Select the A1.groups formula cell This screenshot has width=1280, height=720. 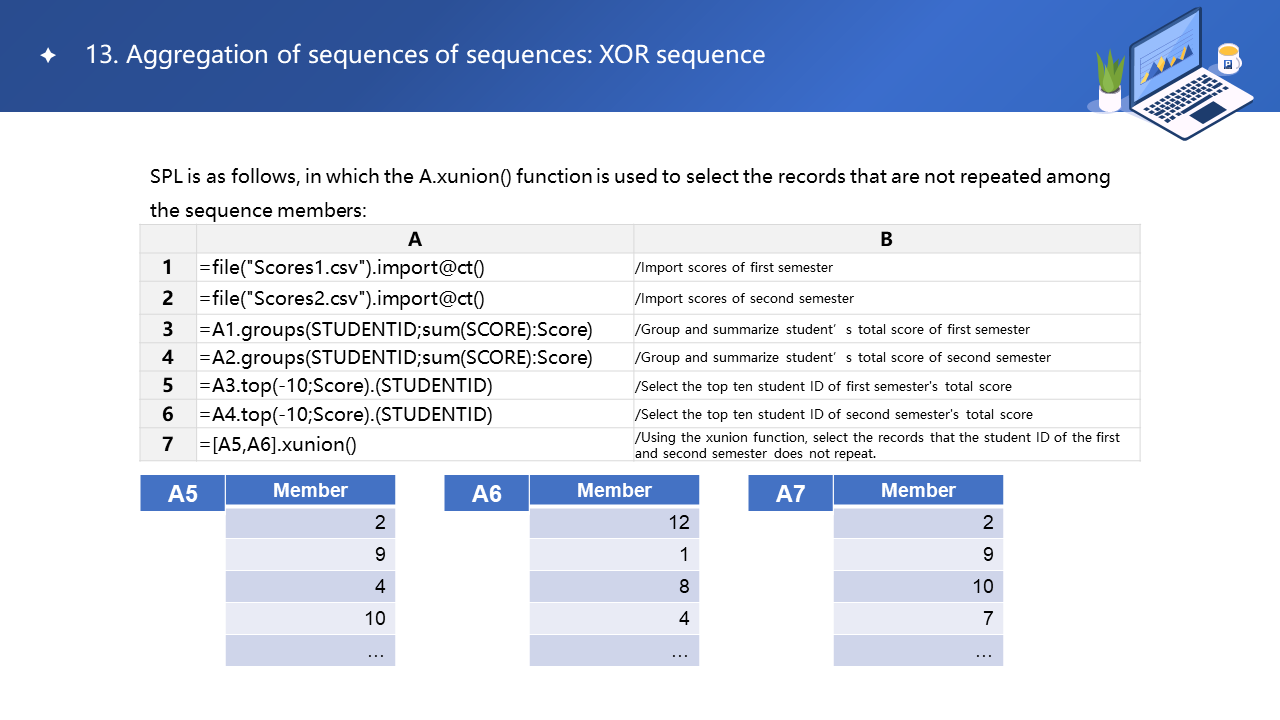point(395,329)
